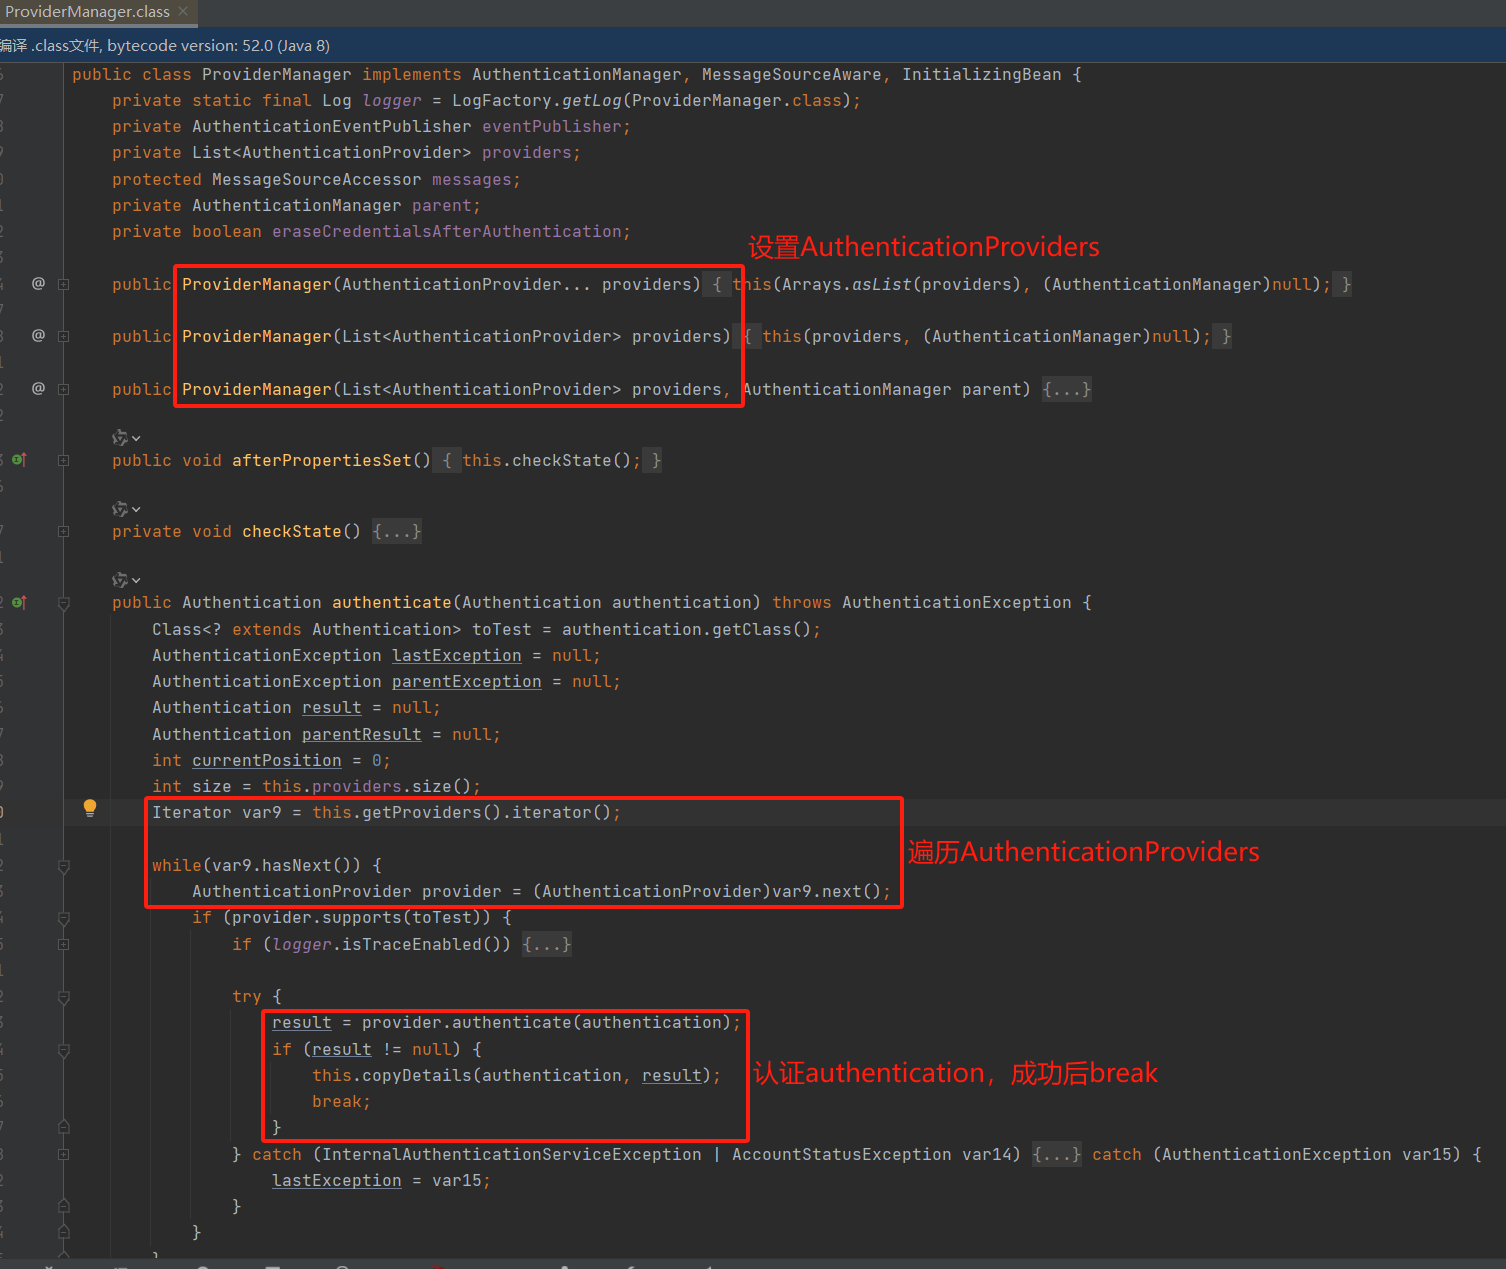Expand folded placeholder after AccountStatusException catch
1506x1269 pixels.
point(1056,1155)
